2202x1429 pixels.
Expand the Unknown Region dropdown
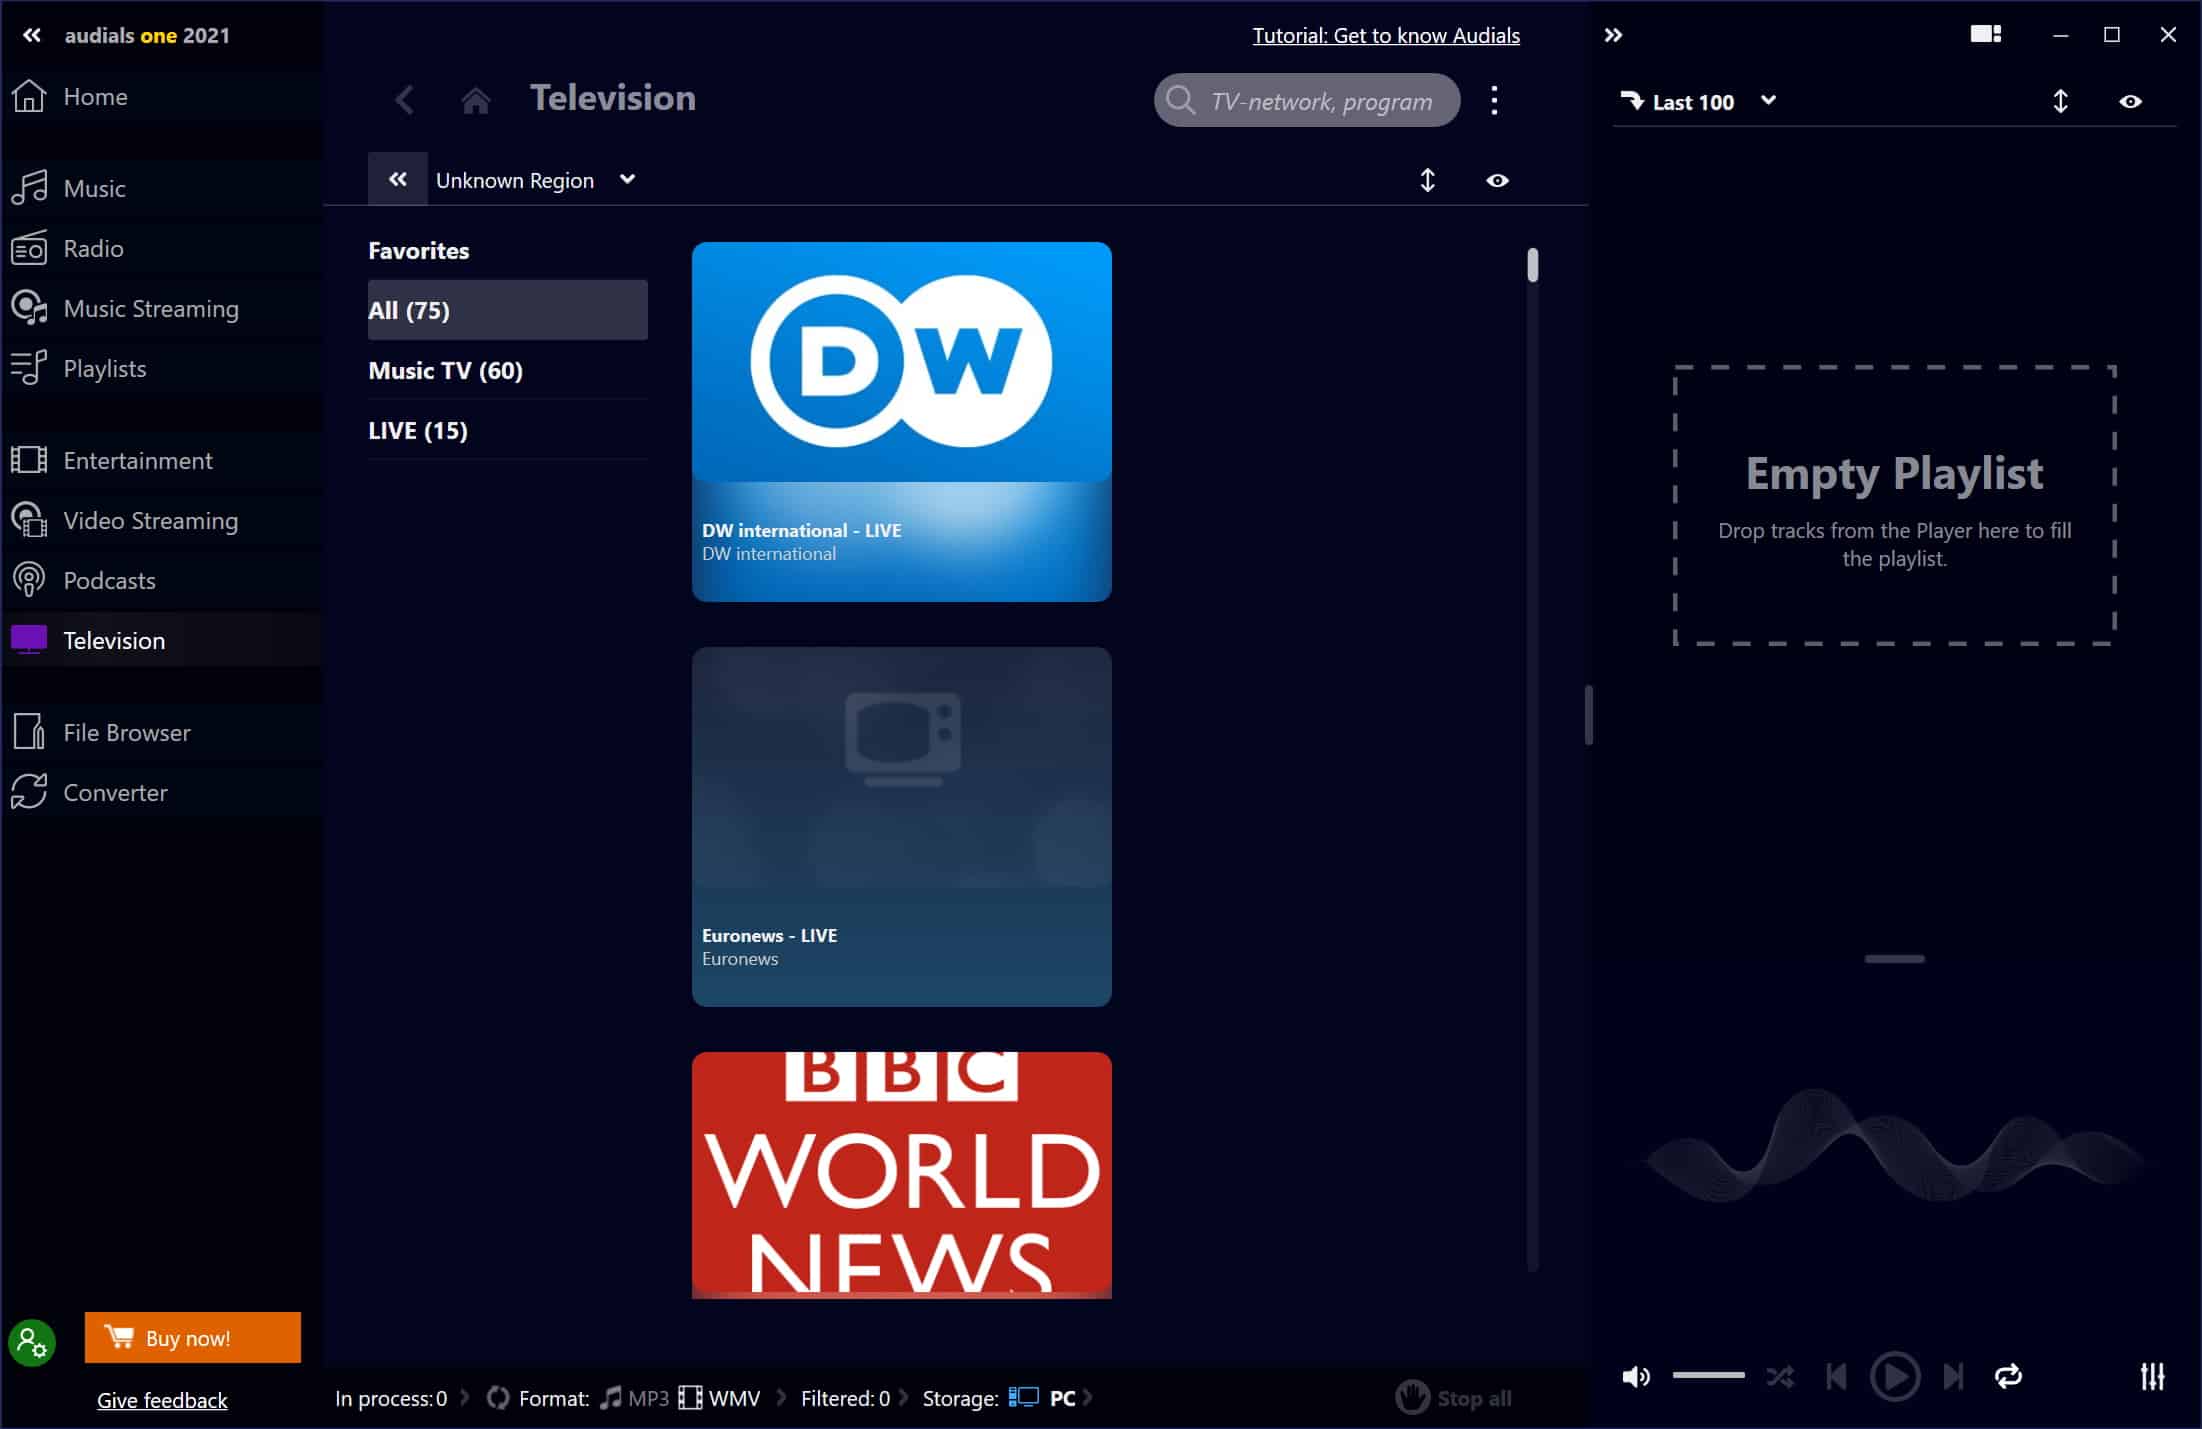632,180
